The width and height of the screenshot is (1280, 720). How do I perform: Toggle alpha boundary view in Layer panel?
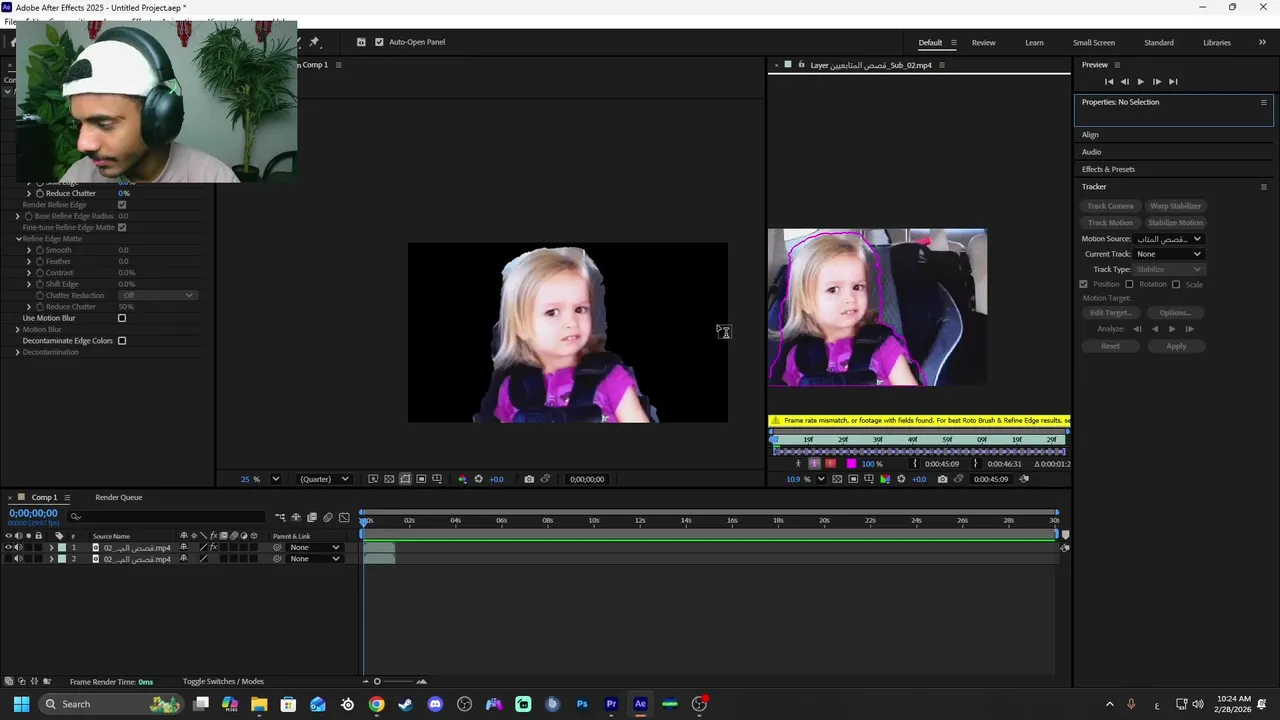pos(814,464)
